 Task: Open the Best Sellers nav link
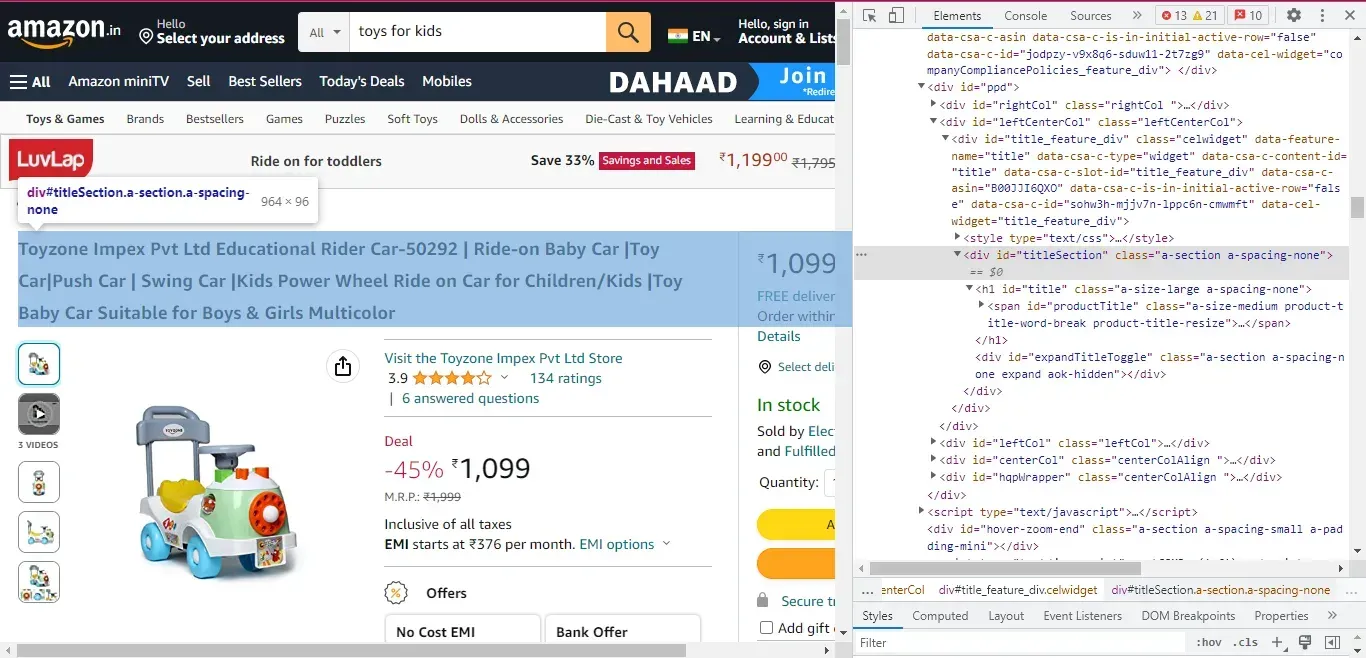265,81
